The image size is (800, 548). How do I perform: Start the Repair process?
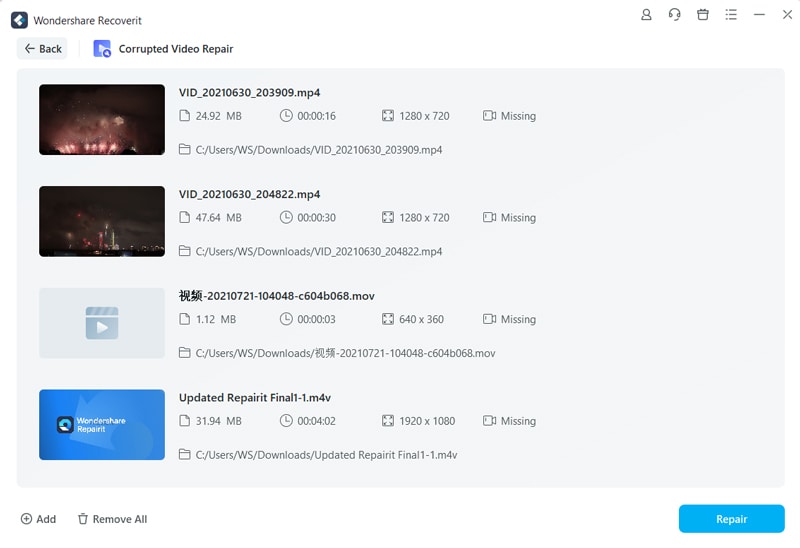731,519
